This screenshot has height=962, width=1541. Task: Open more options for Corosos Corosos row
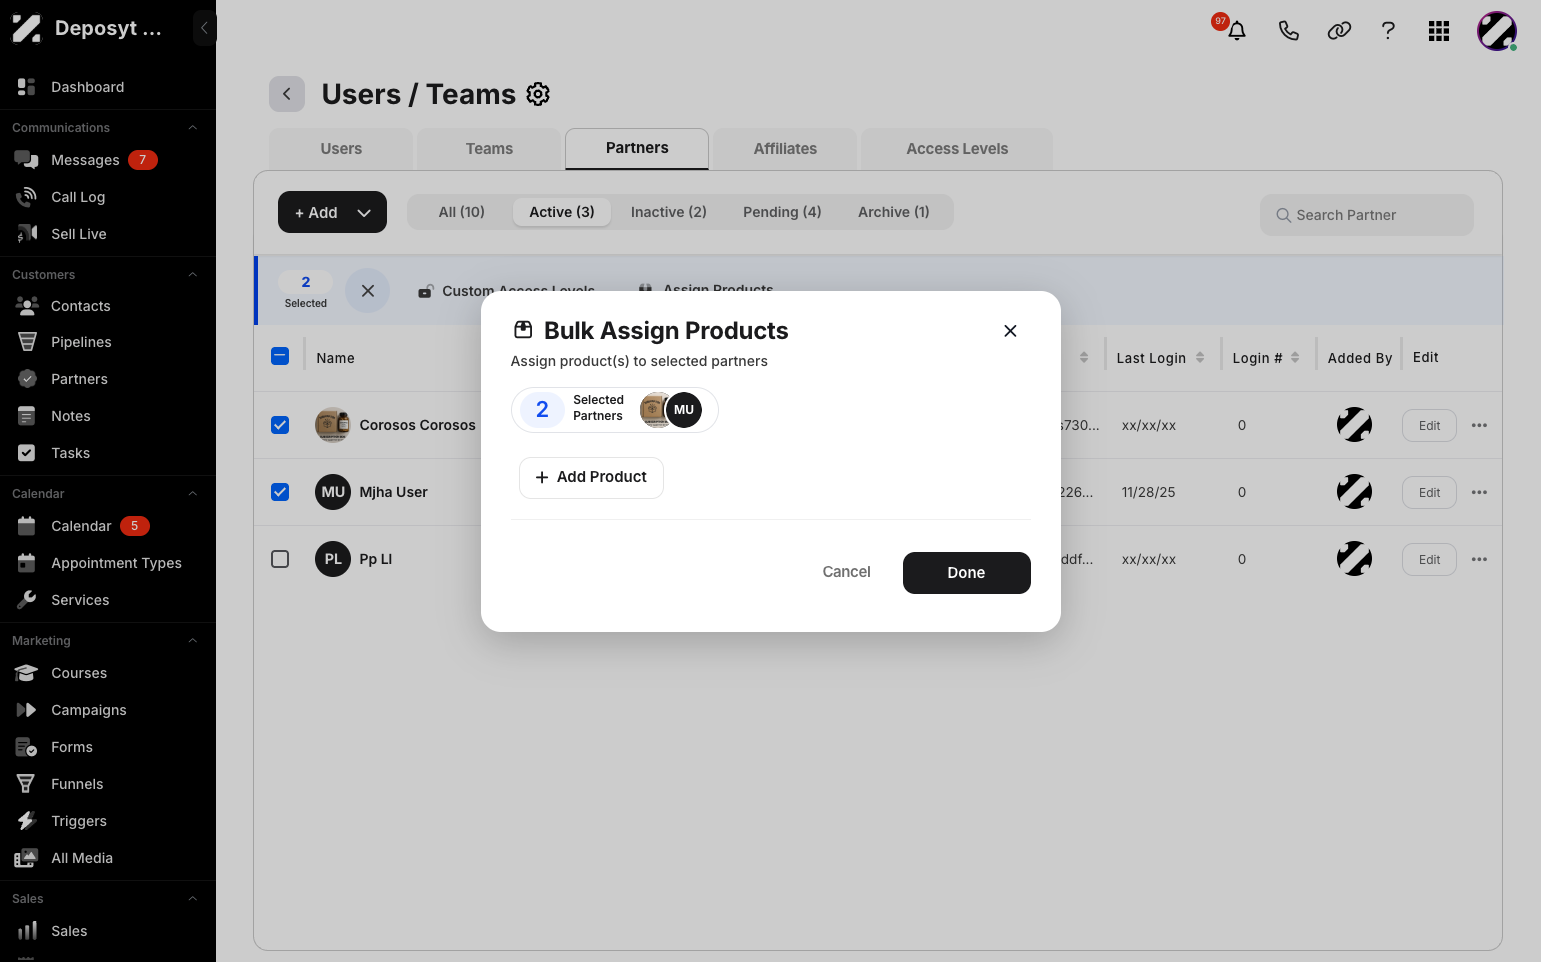coord(1479,425)
